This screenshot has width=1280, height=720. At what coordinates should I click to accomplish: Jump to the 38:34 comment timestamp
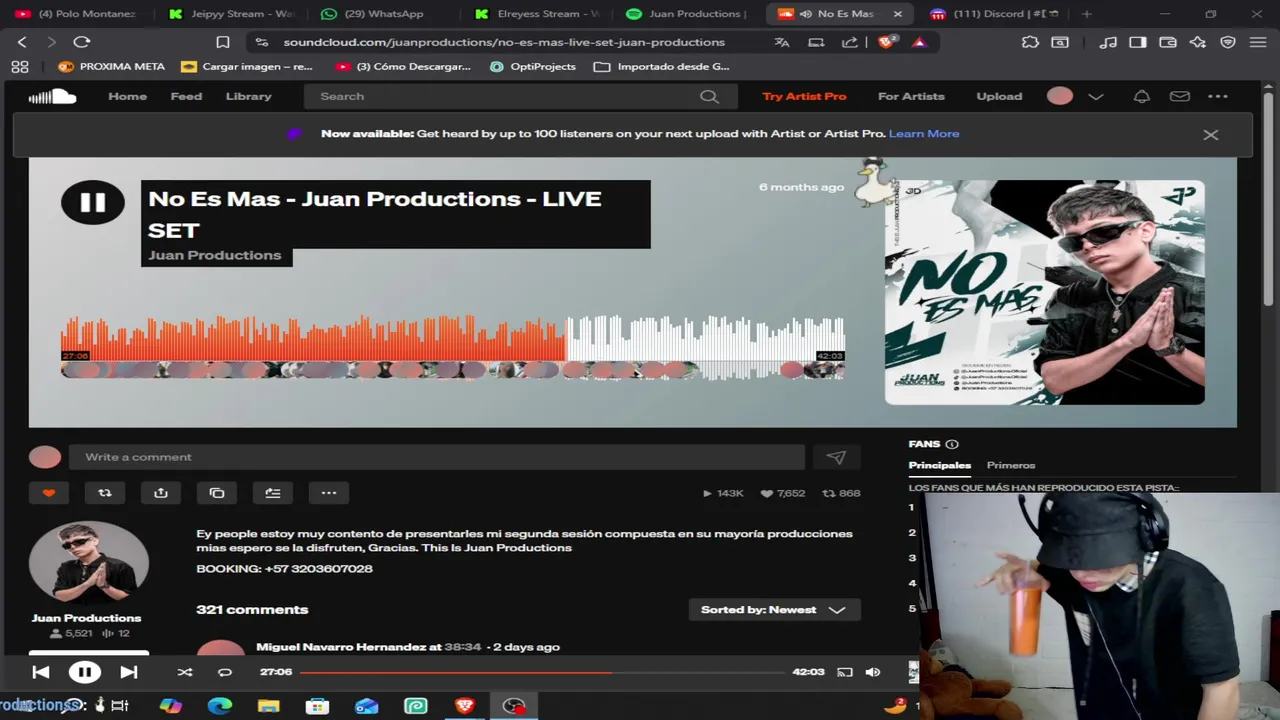point(463,647)
